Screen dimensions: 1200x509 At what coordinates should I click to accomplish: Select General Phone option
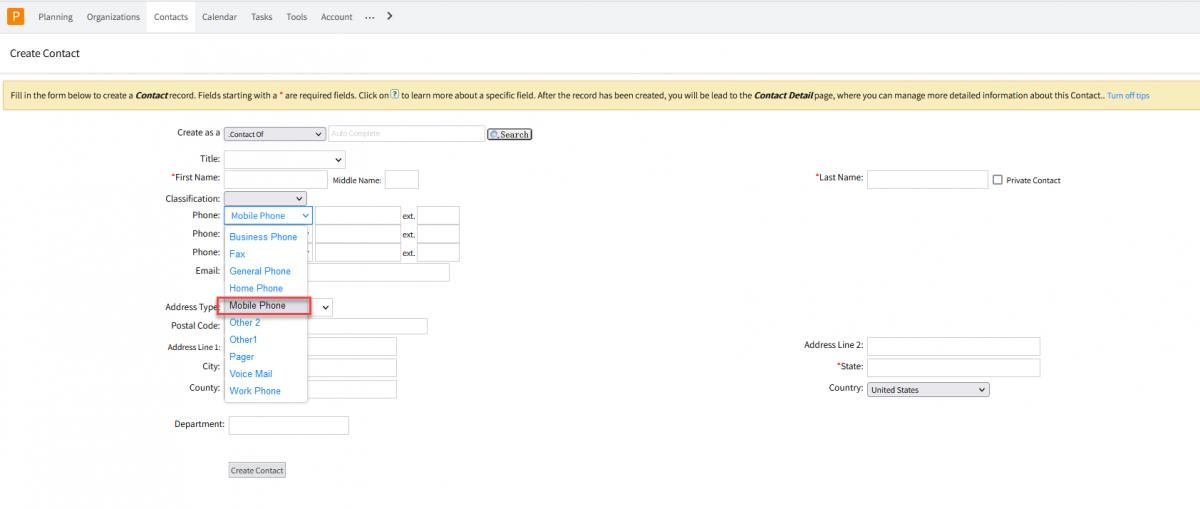[260, 271]
